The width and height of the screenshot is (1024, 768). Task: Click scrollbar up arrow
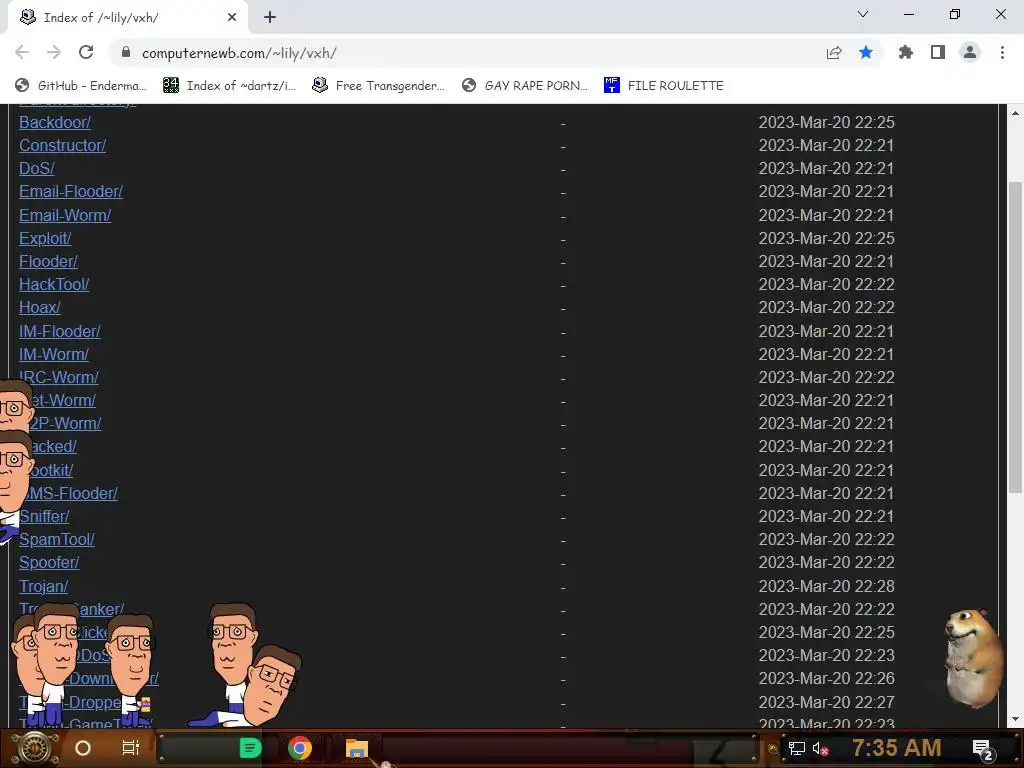point(1015,113)
